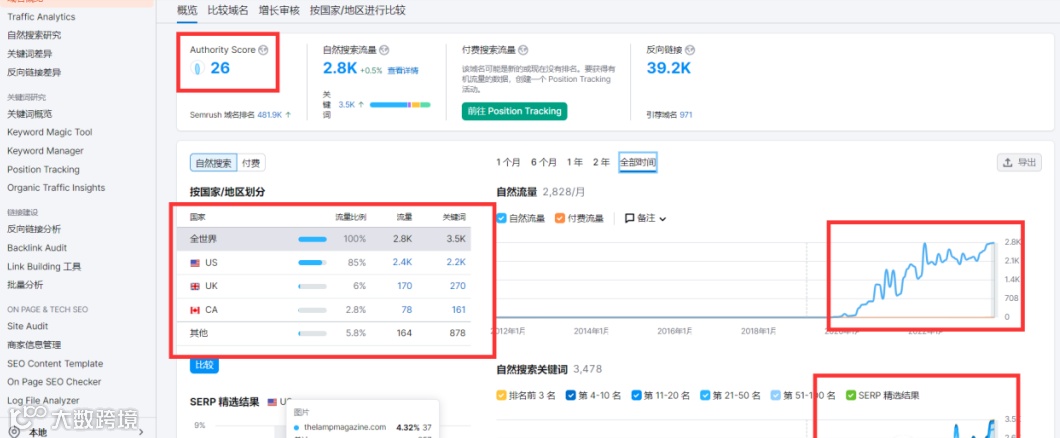Click the Authority Score gauge icon
Screen dimensions: 1060x438
click(197, 68)
